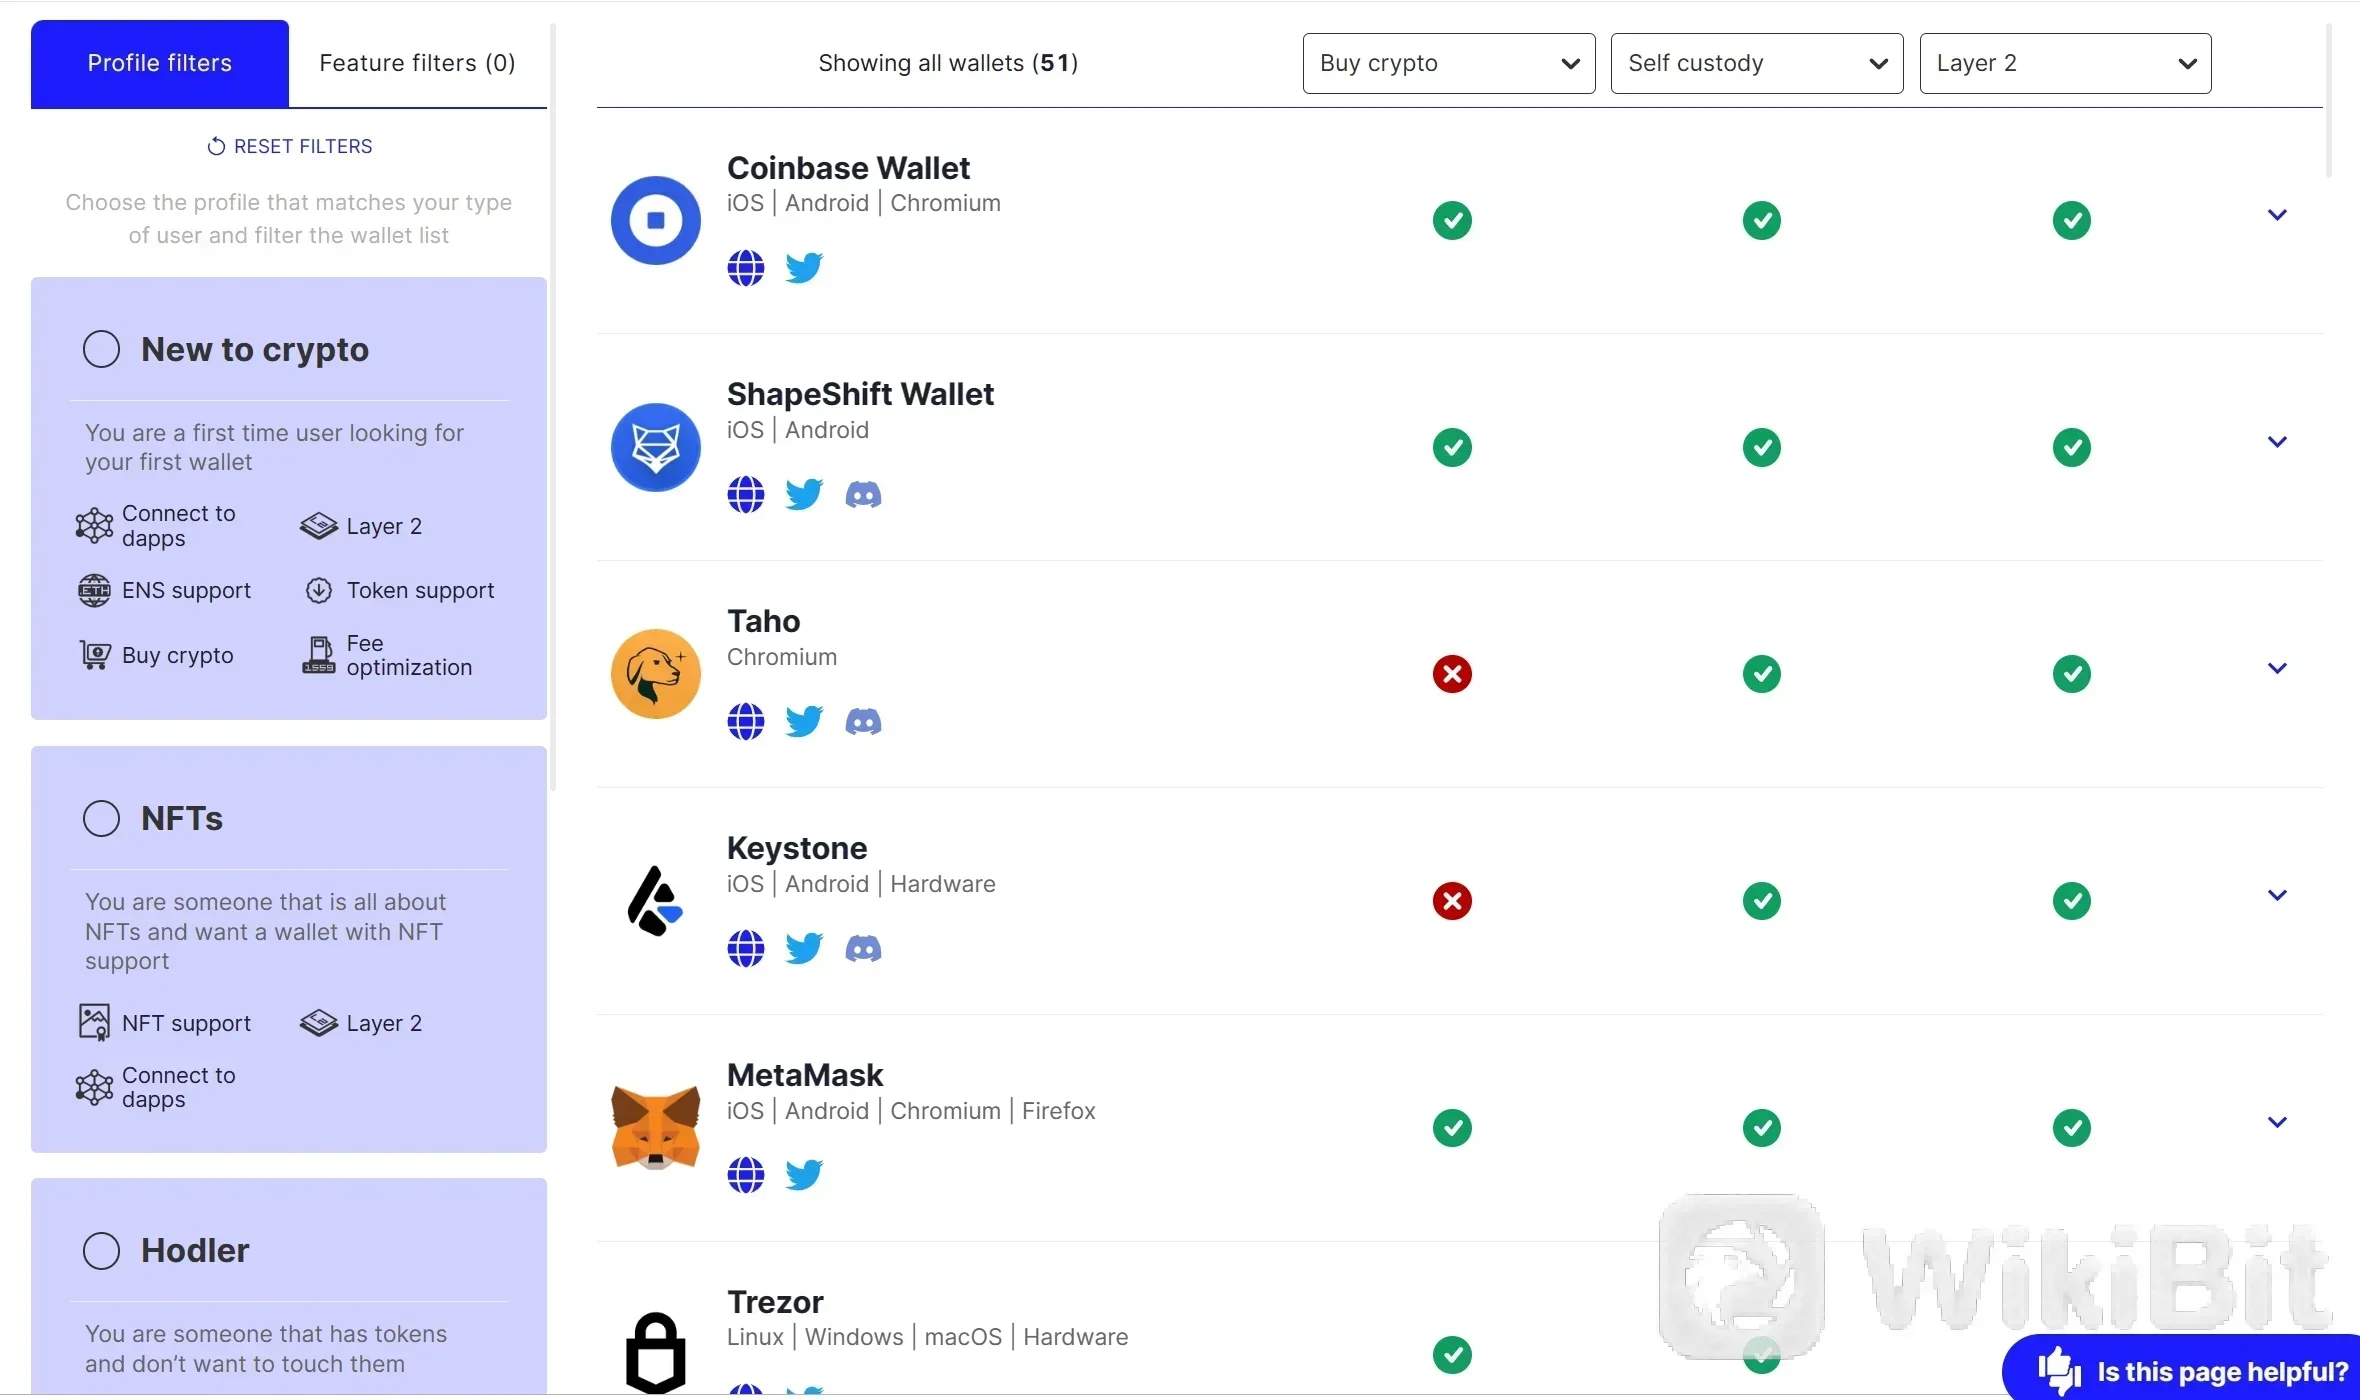Screen dimensions: 2360x1400
Task: Click the Coinbase Wallet name
Action: click(848, 169)
